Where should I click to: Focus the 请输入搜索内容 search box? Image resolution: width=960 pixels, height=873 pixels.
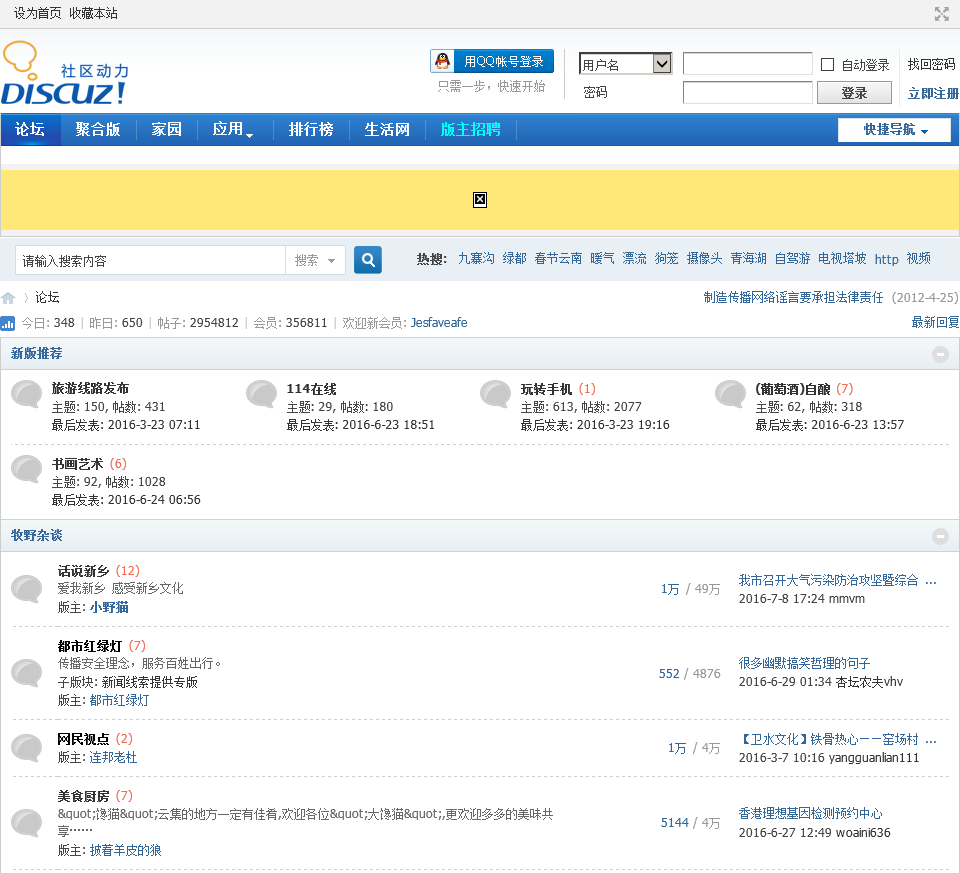coord(151,261)
